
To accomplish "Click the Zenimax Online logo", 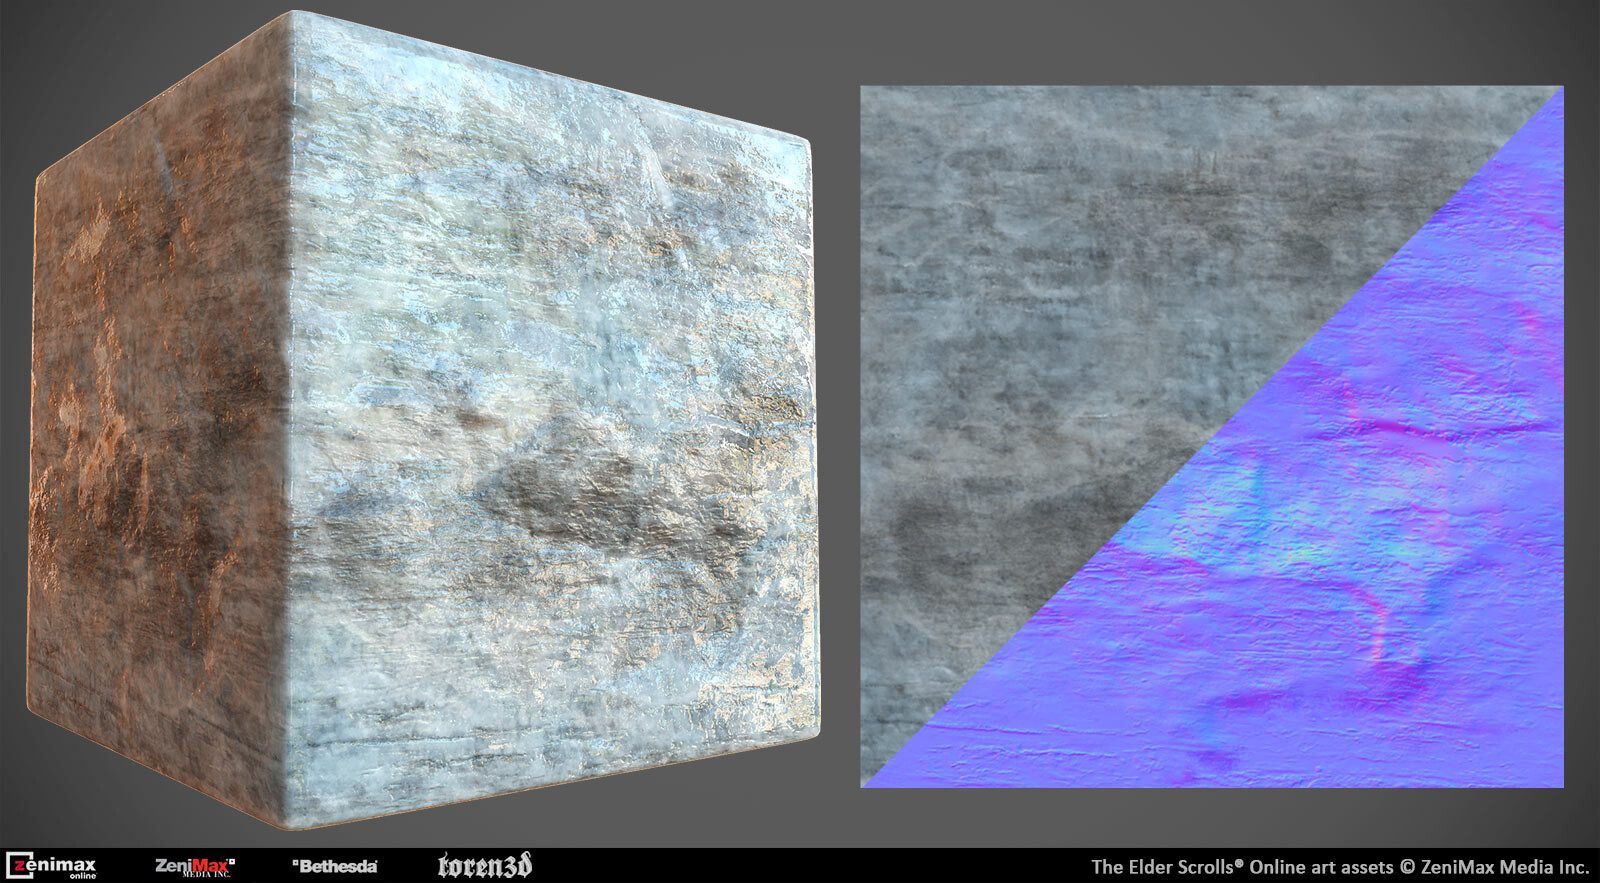I will point(50,866).
